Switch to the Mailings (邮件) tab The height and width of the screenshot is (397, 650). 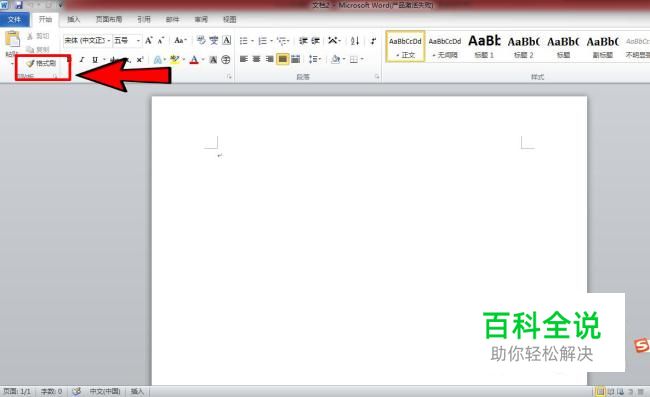pyautogui.click(x=172, y=19)
